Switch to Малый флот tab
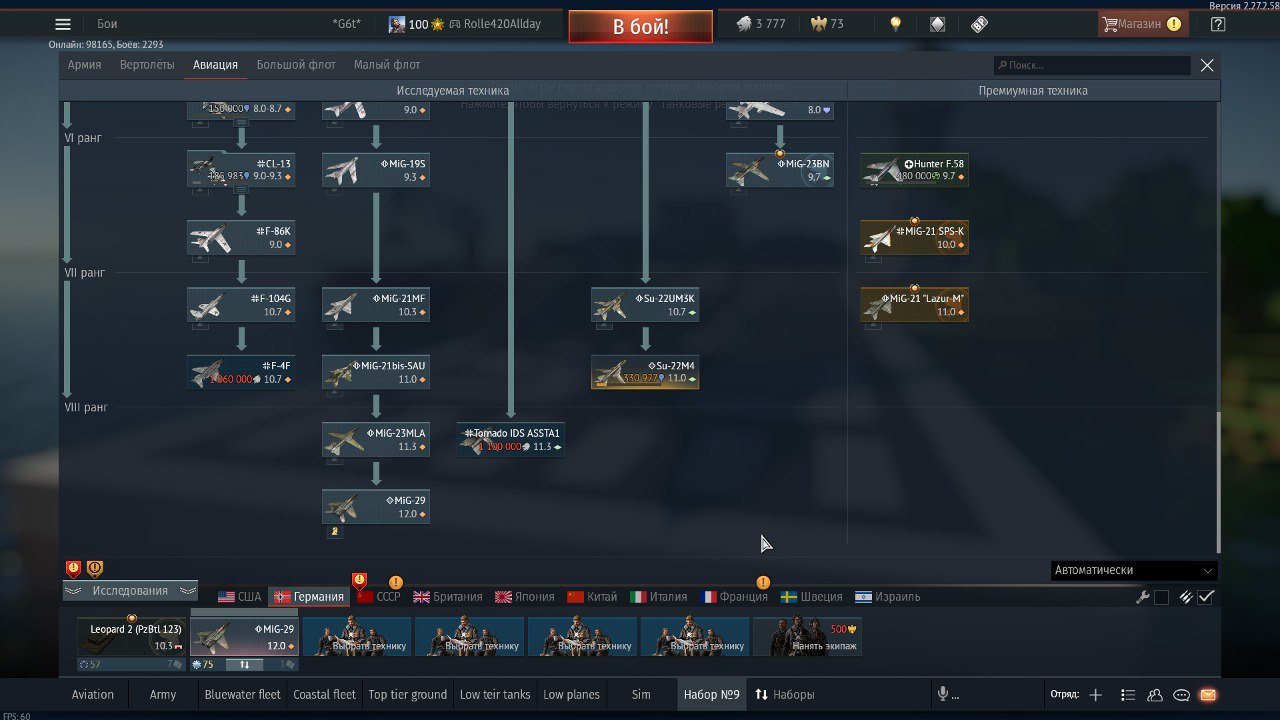This screenshot has width=1280, height=720. click(387, 65)
